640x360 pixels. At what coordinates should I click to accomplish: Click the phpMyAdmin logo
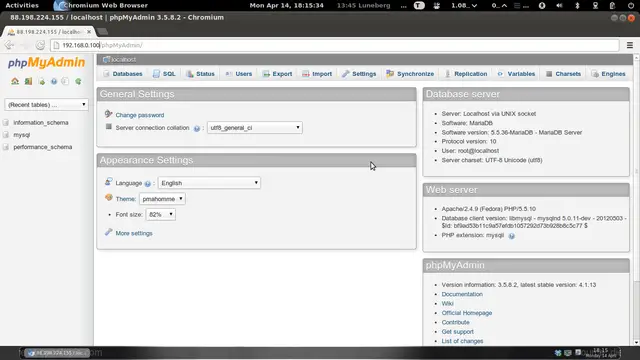(47, 62)
